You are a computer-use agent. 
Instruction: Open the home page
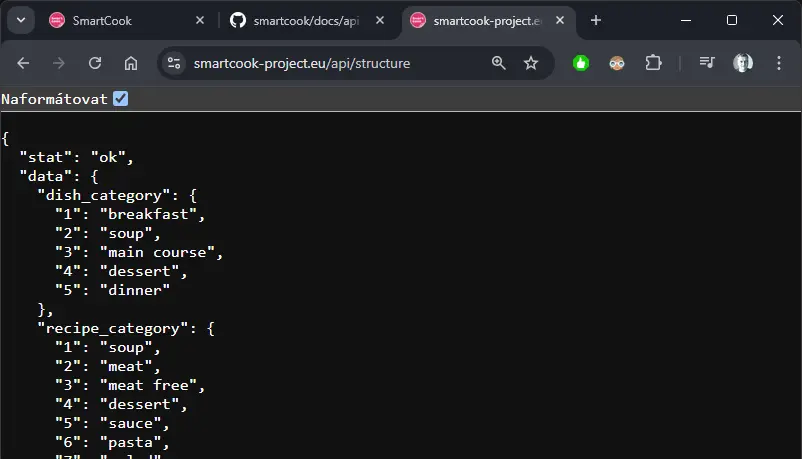point(131,63)
